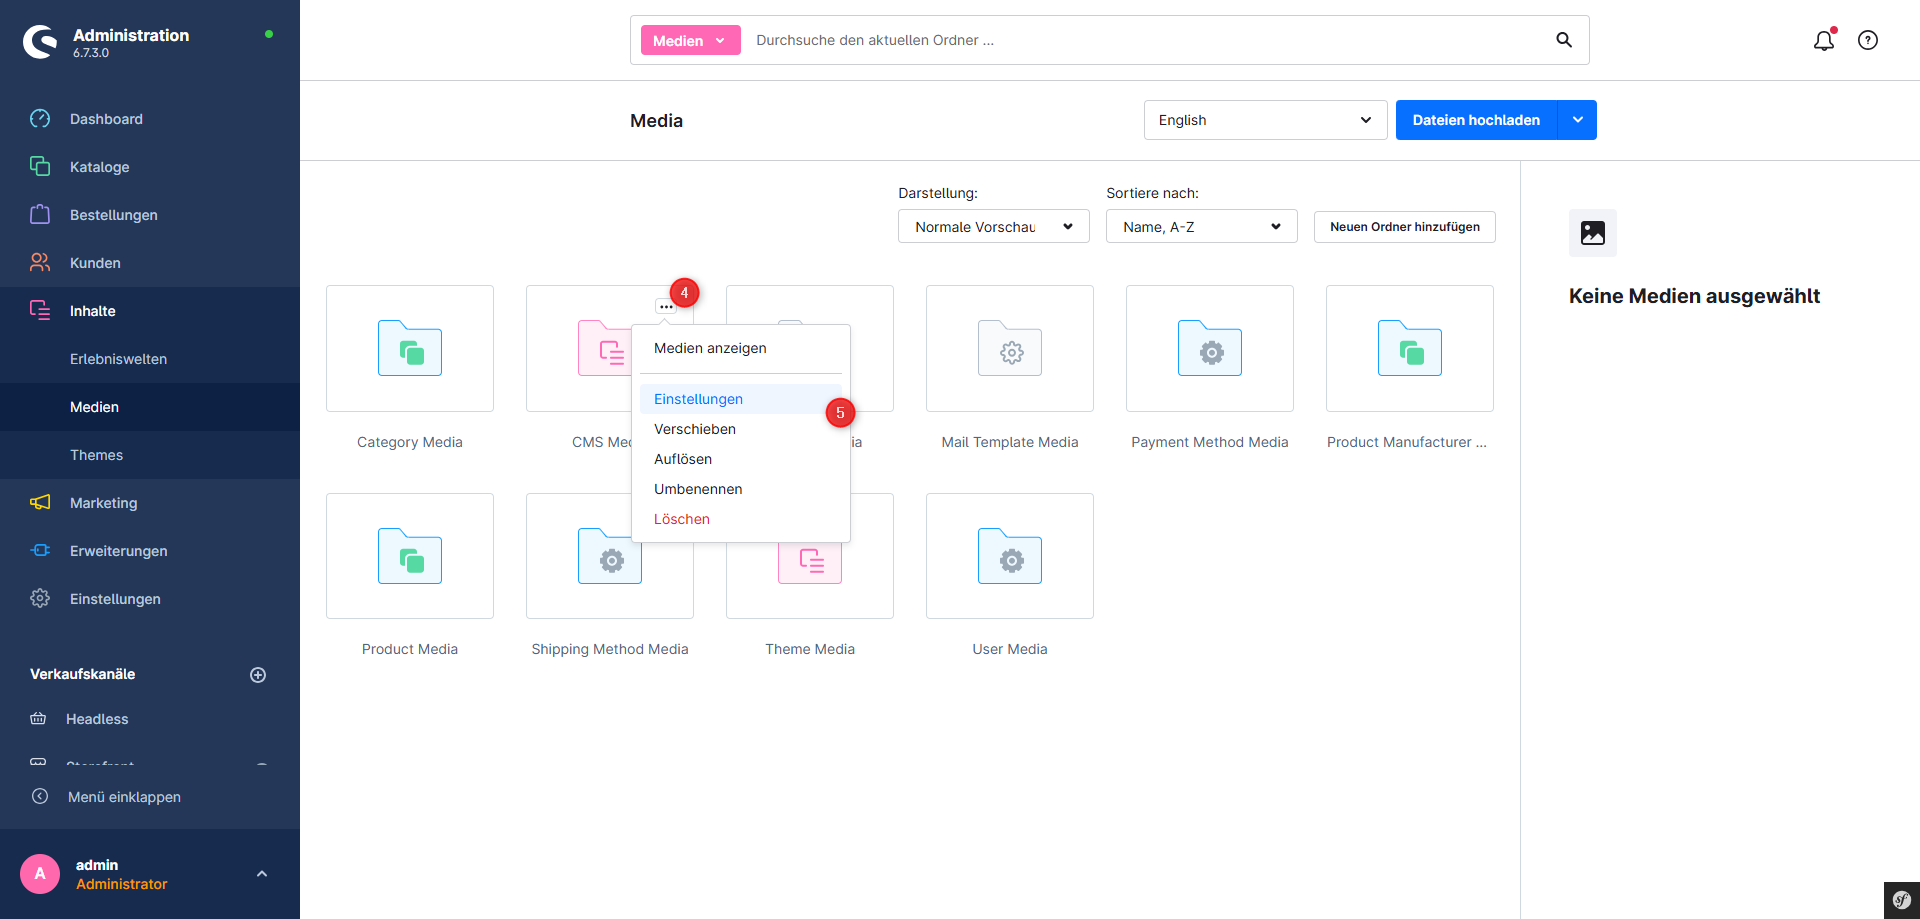Screen dimensions: 1920x919
Task: Click the Einstellungen gear icon in sidebar
Action: point(40,598)
